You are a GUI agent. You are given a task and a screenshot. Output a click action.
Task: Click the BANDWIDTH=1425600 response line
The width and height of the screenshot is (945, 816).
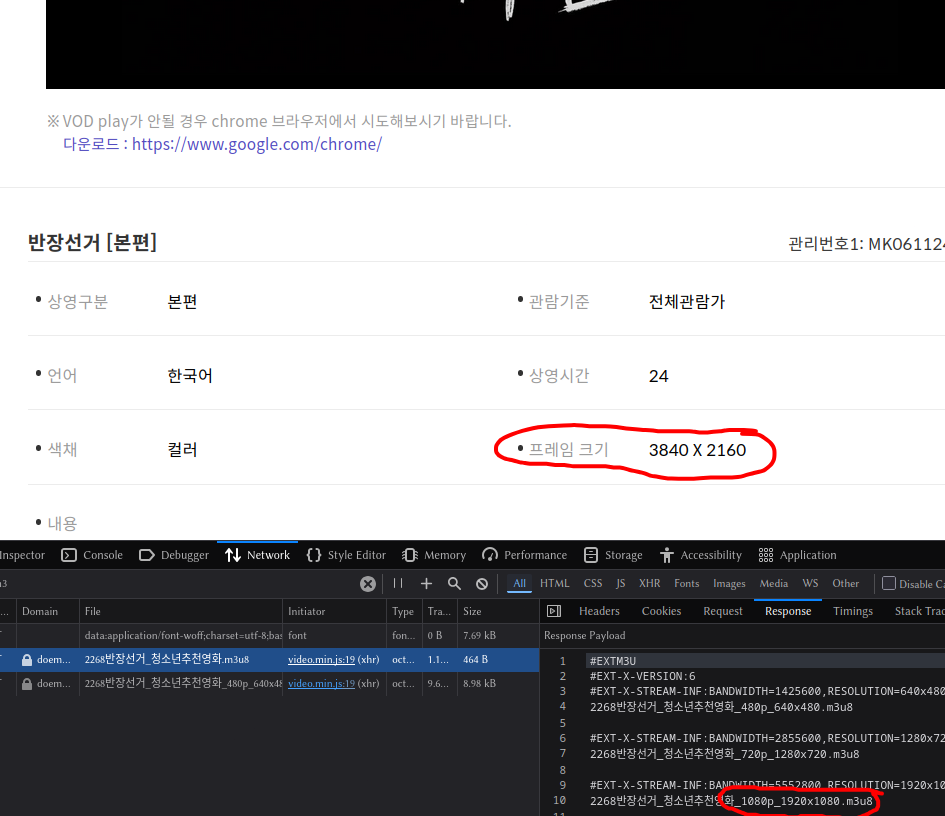tap(767, 691)
